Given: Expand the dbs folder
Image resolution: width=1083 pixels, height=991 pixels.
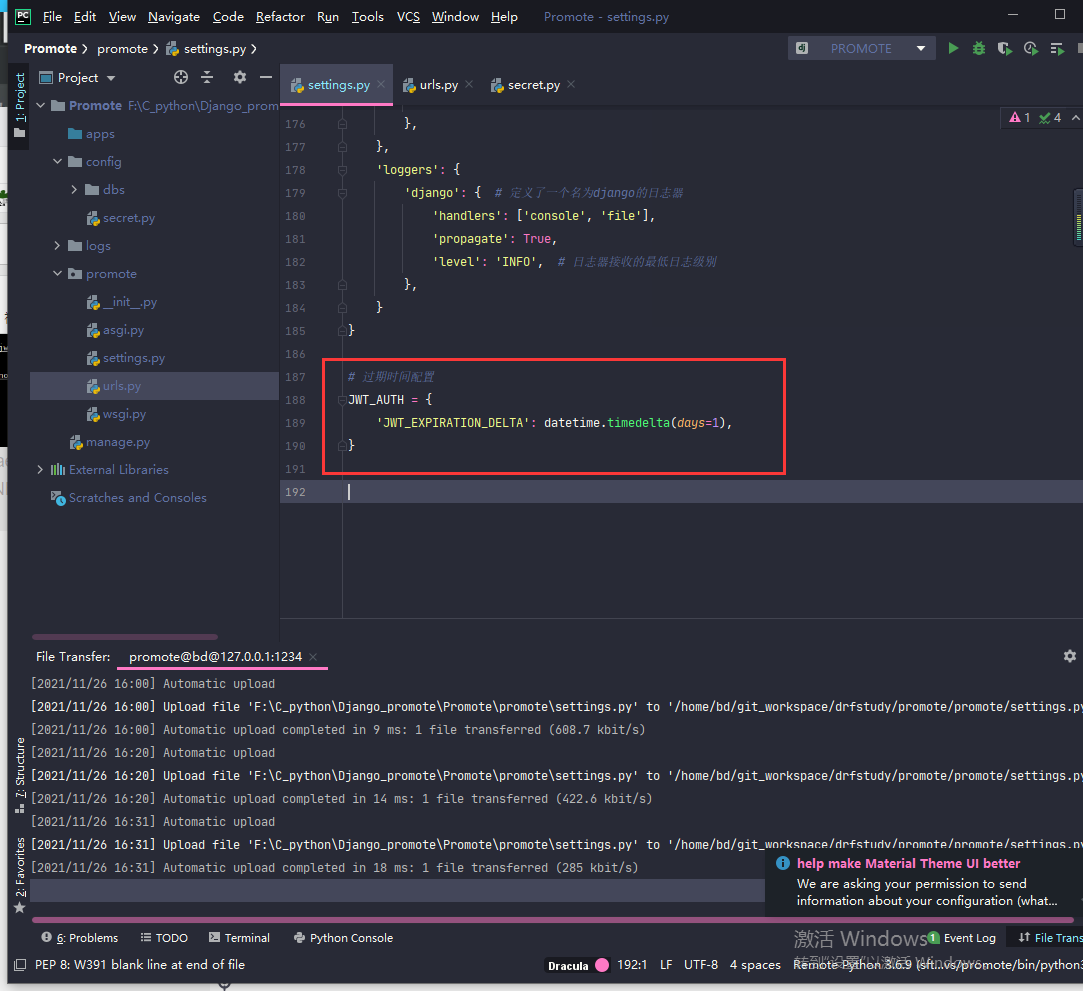Looking at the screenshot, I should [x=74, y=189].
